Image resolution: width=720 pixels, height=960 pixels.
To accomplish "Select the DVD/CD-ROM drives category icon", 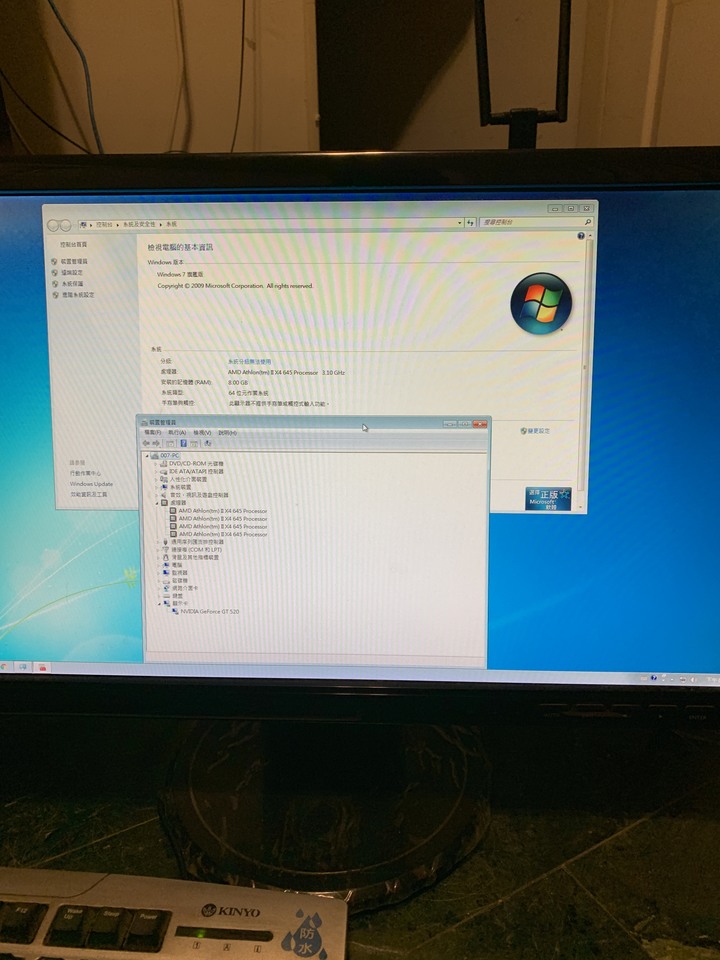I will pos(163,463).
